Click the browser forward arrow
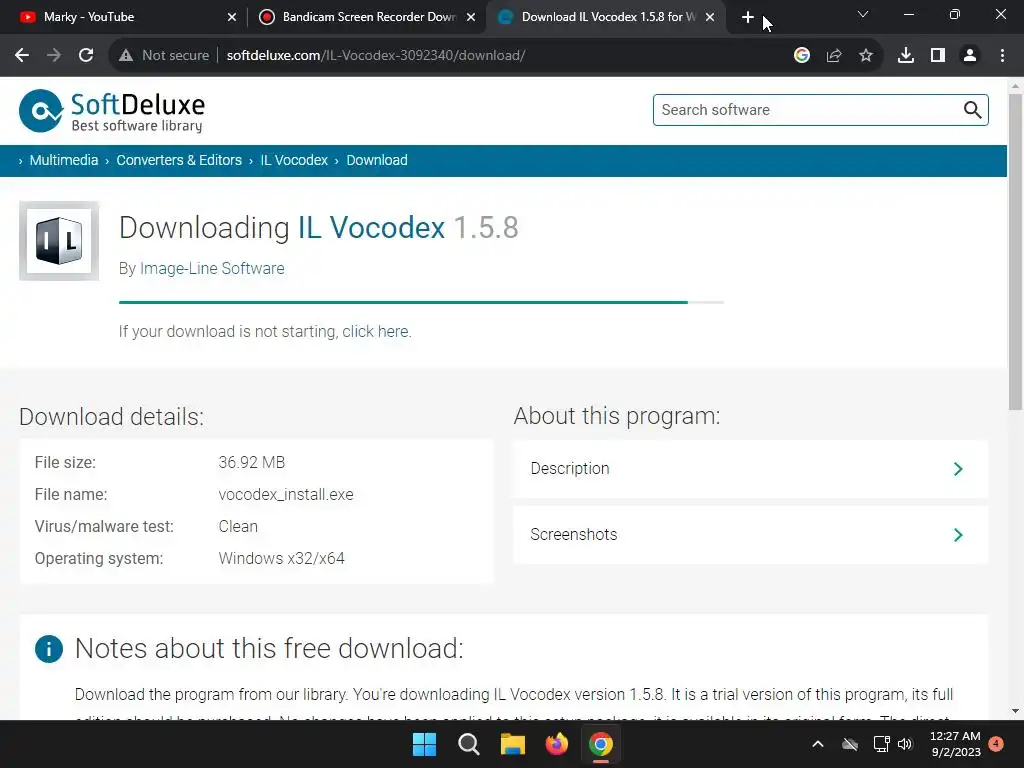This screenshot has height=768, width=1024. coord(54,56)
